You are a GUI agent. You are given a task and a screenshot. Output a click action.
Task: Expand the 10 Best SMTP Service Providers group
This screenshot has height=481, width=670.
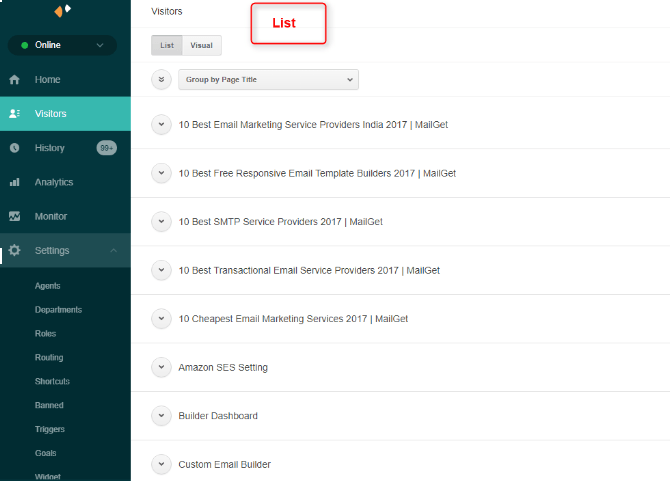(x=161, y=222)
